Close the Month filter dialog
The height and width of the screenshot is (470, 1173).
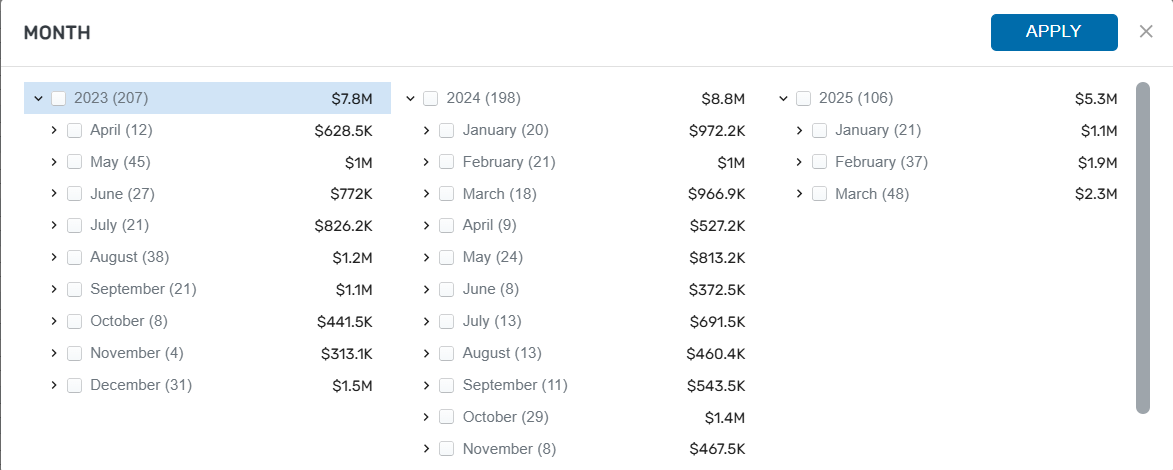[1146, 32]
